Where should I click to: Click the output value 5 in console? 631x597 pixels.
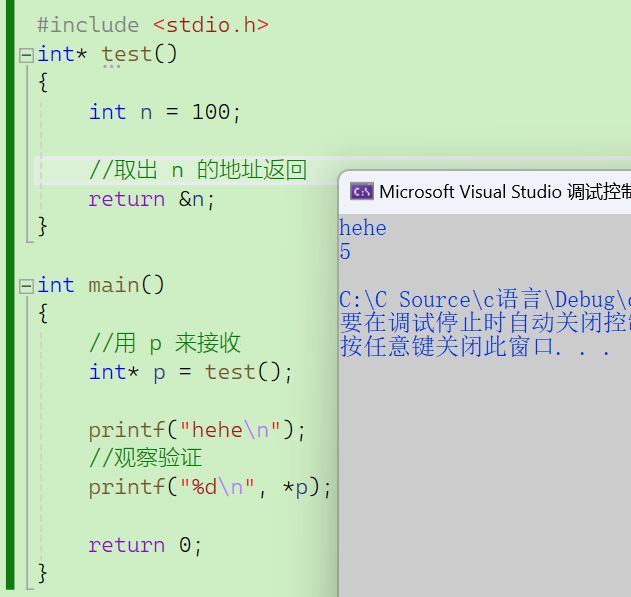[345, 252]
